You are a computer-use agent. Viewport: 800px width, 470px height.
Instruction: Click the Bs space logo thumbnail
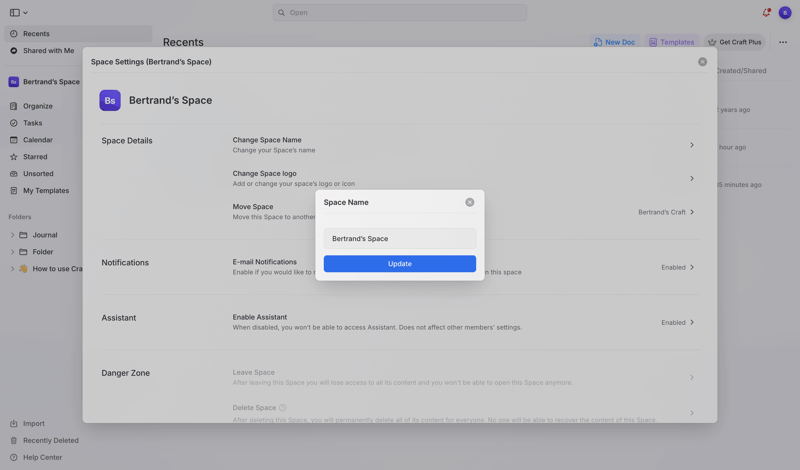pyautogui.click(x=110, y=100)
